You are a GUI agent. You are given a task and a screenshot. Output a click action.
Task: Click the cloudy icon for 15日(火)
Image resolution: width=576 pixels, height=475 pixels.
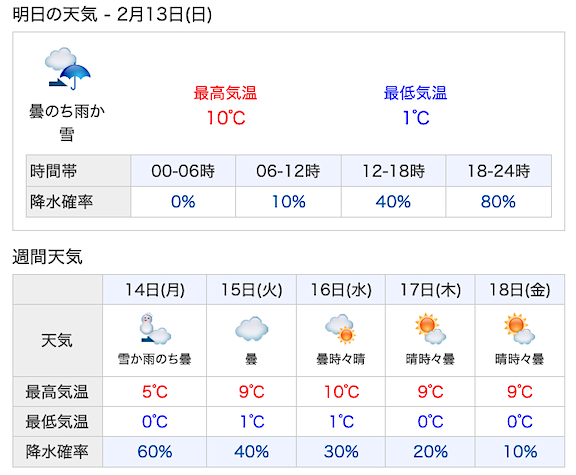coord(252,329)
